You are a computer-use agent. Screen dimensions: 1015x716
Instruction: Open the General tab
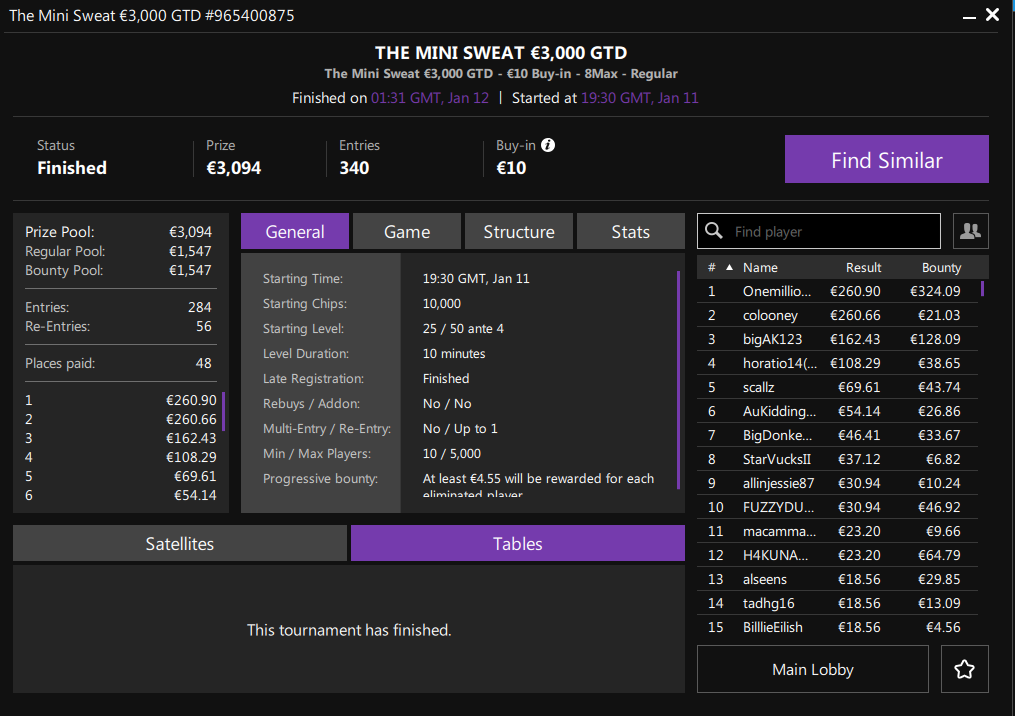tap(295, 231)
